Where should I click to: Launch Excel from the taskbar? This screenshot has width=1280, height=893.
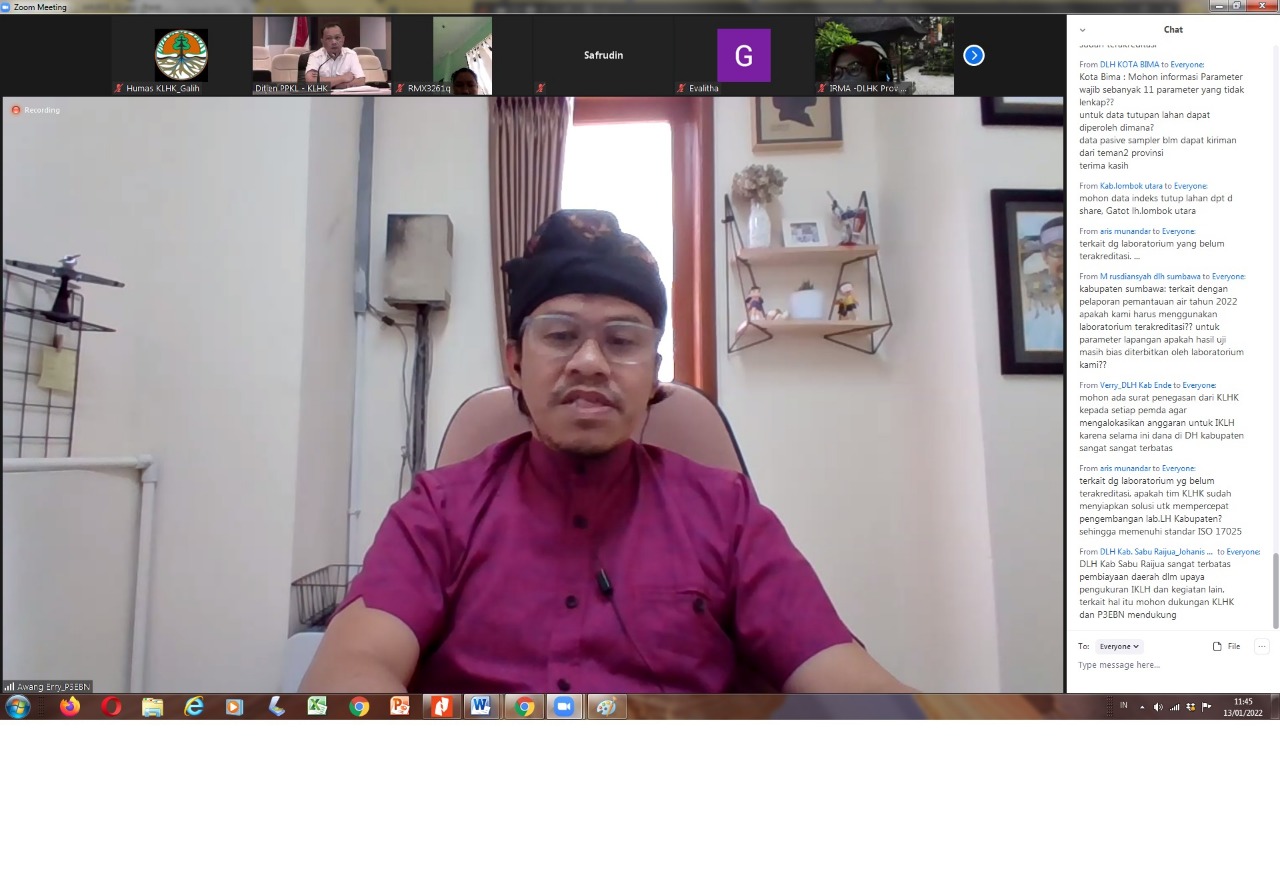coord(317,707)
